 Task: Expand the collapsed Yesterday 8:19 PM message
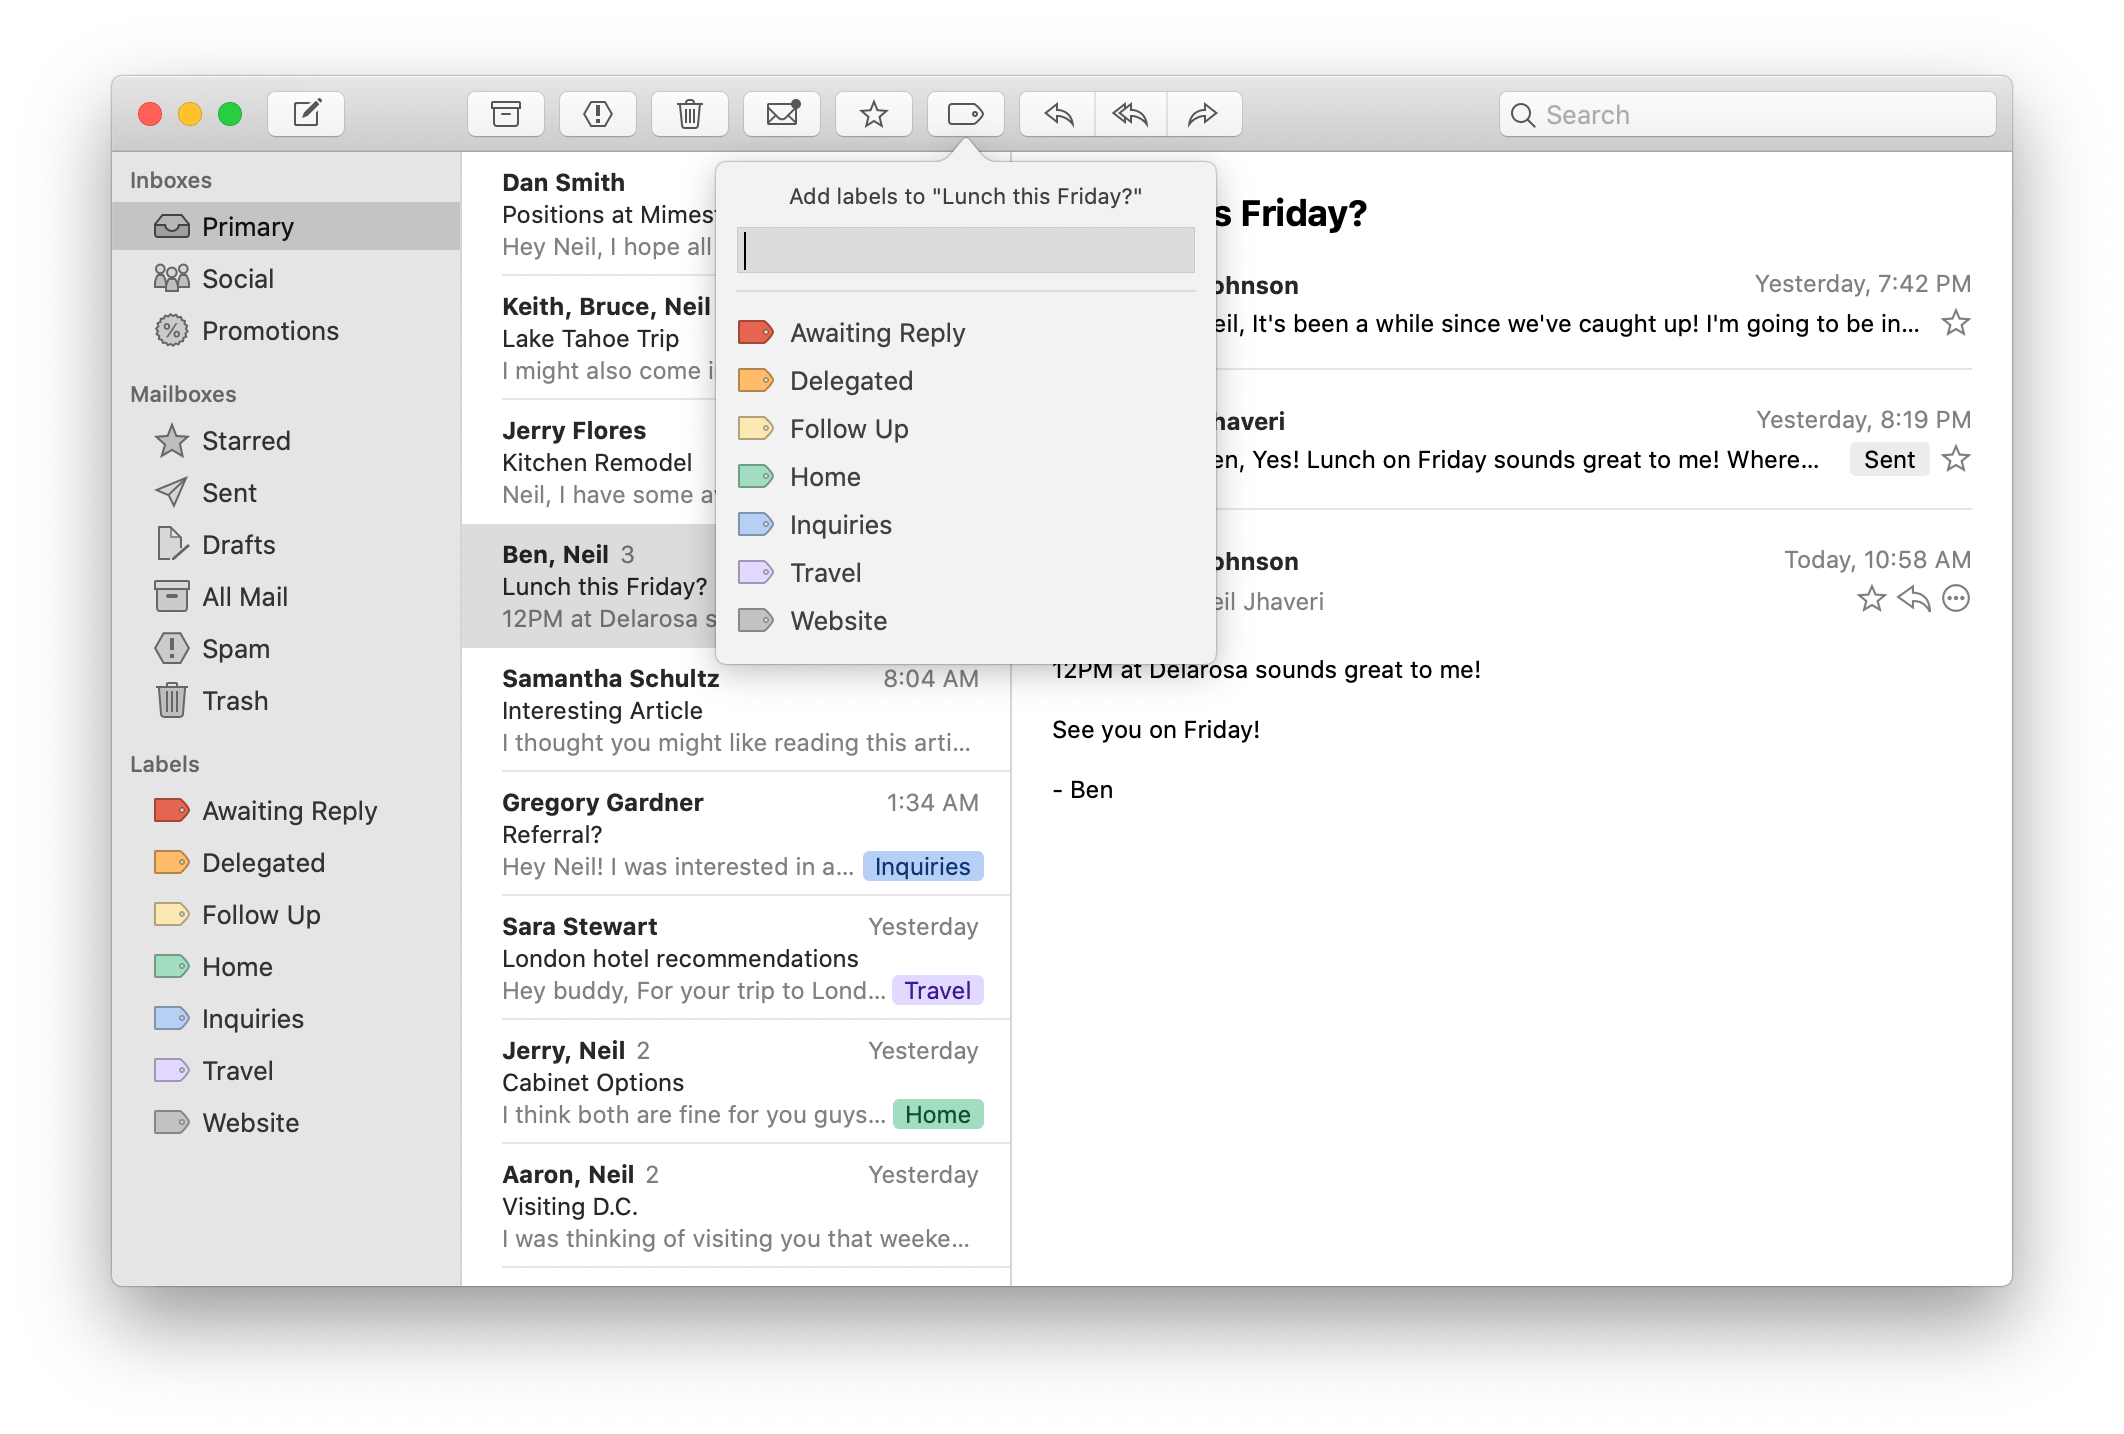(1594, 440)
